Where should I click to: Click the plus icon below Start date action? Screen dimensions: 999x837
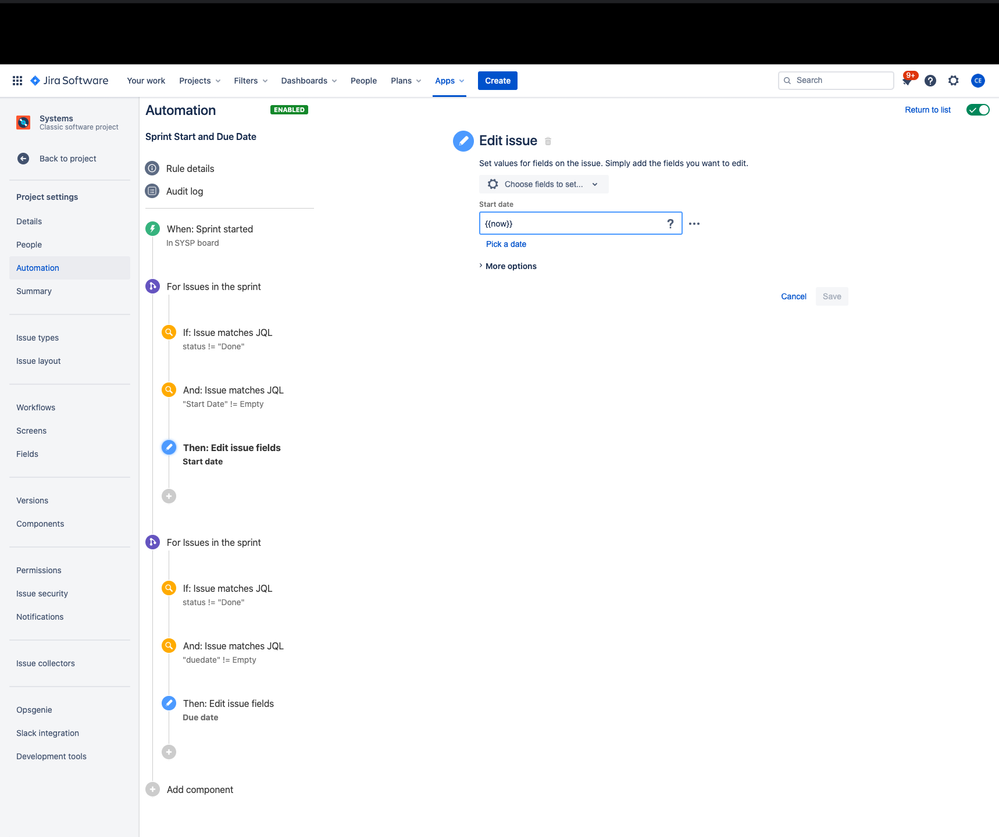click(169, 496)
